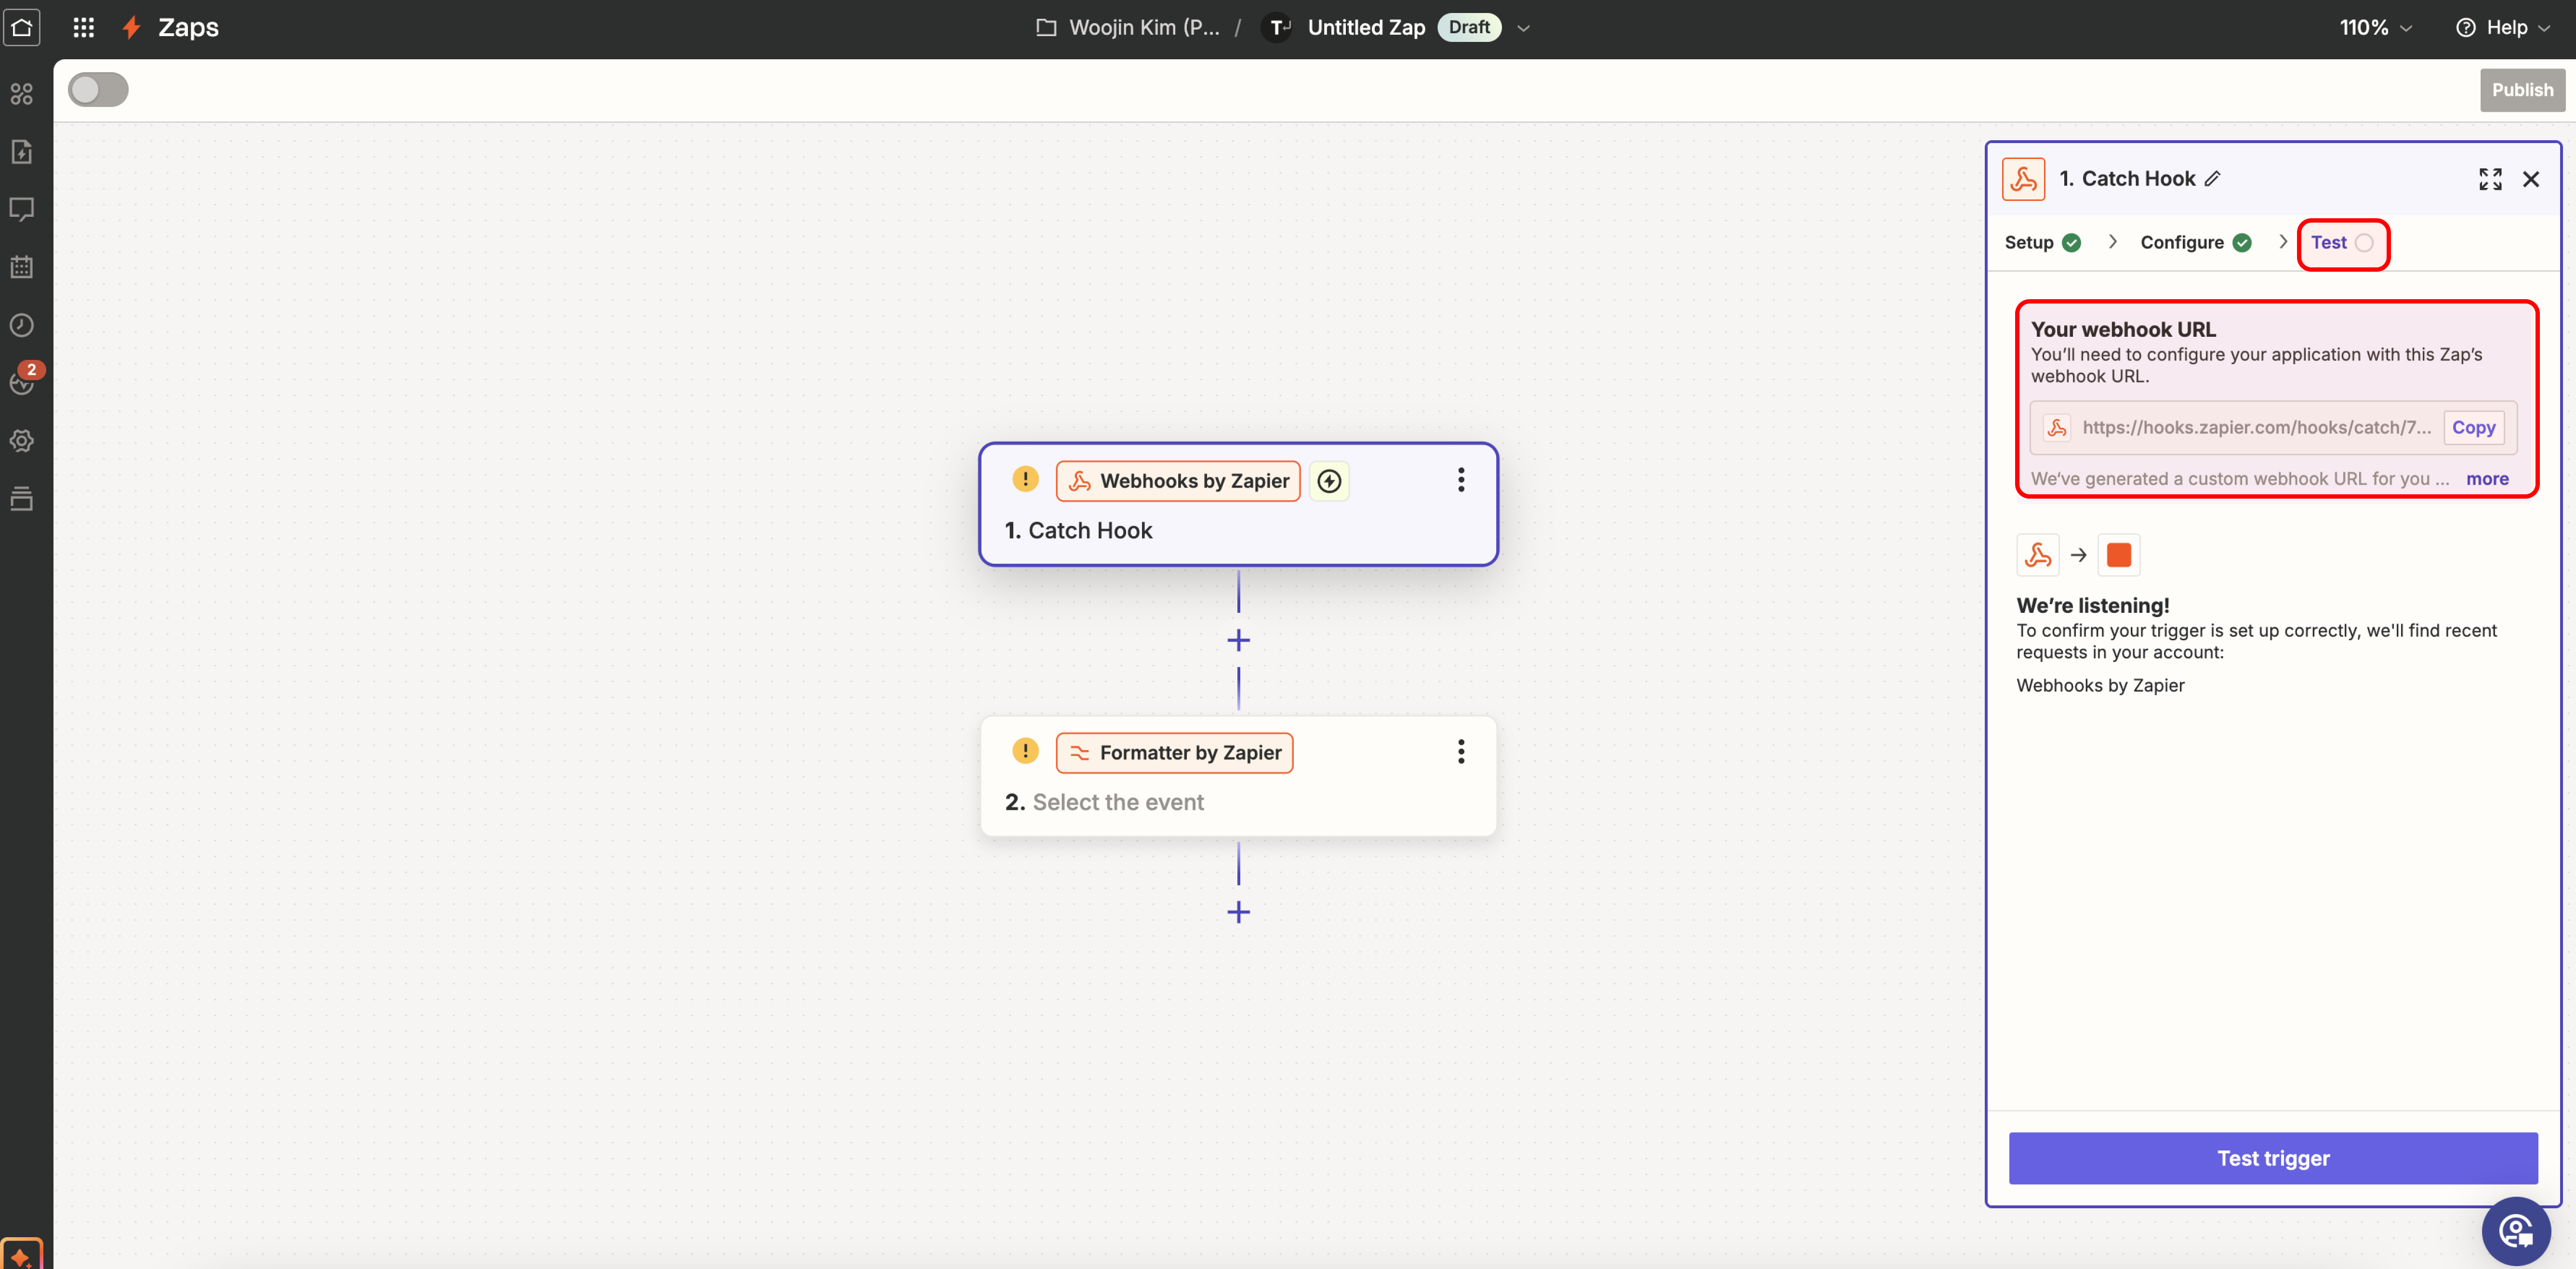This screenshot has height=1269, width=2576.
Task: Expand the Untitled Zap draft chevron
Action: pos(1523,28)
